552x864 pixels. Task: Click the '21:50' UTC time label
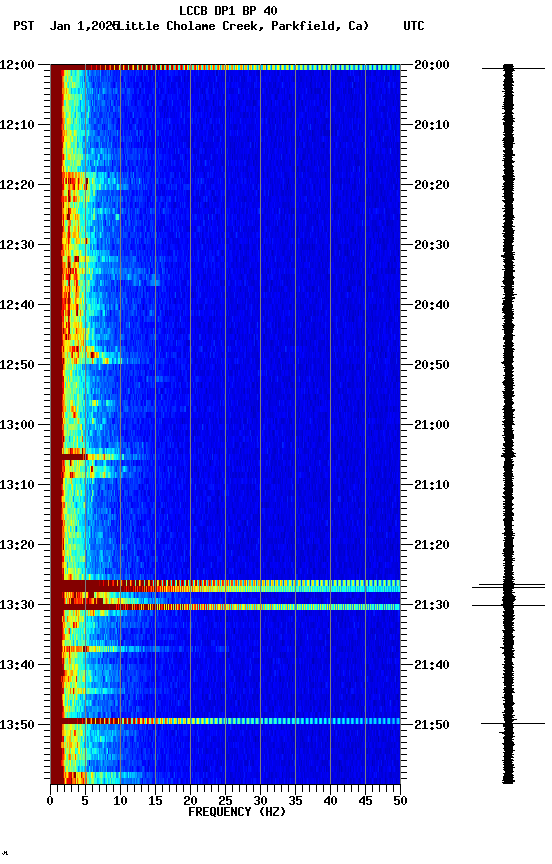(x=432, y=725)
